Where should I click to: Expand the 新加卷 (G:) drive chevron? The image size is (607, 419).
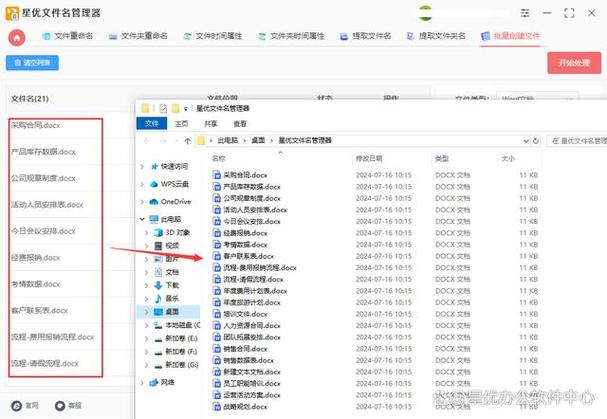[x=147, y=365]
